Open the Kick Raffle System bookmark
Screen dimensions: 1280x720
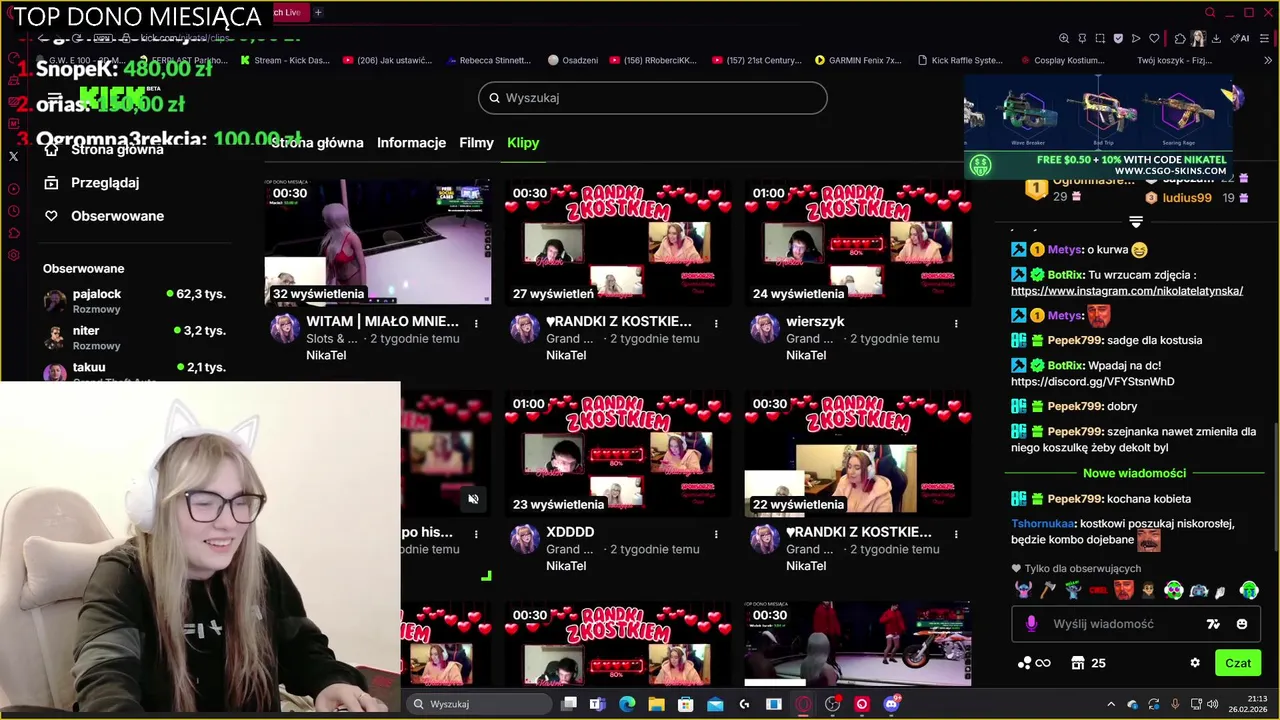[x=960, y=60]
